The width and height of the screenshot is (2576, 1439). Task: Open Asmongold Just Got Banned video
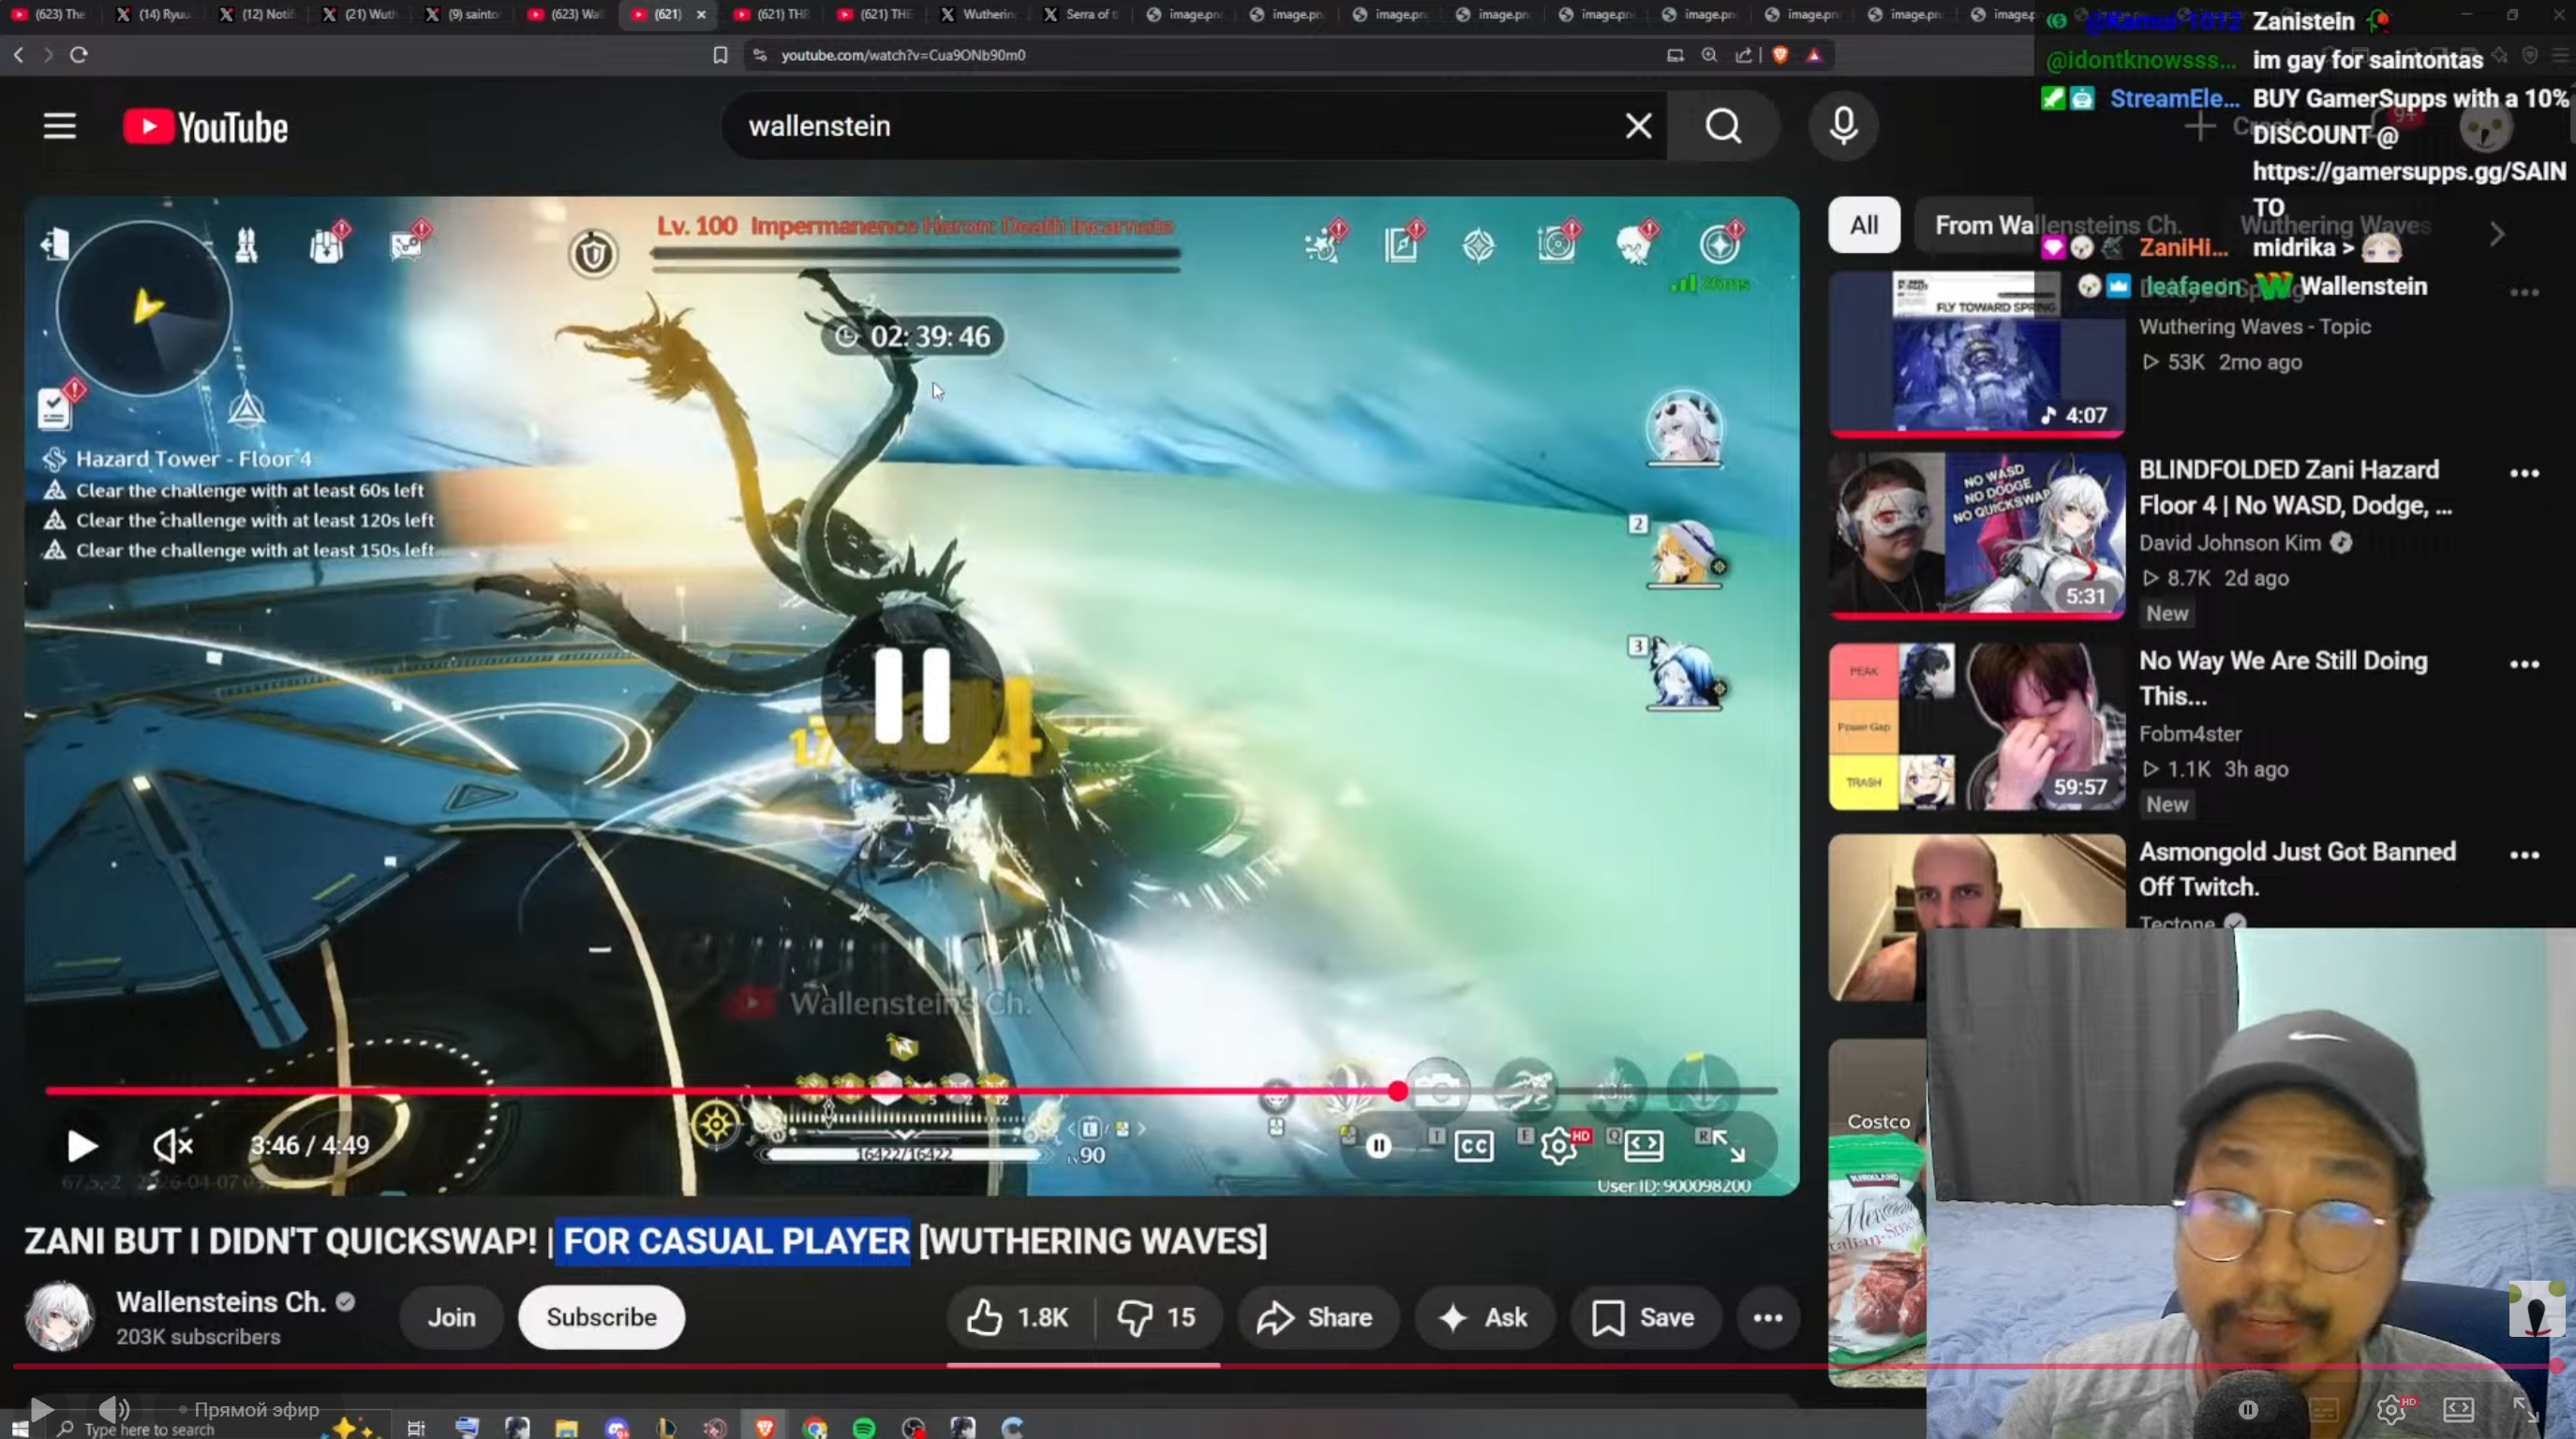coord(2297,869)
